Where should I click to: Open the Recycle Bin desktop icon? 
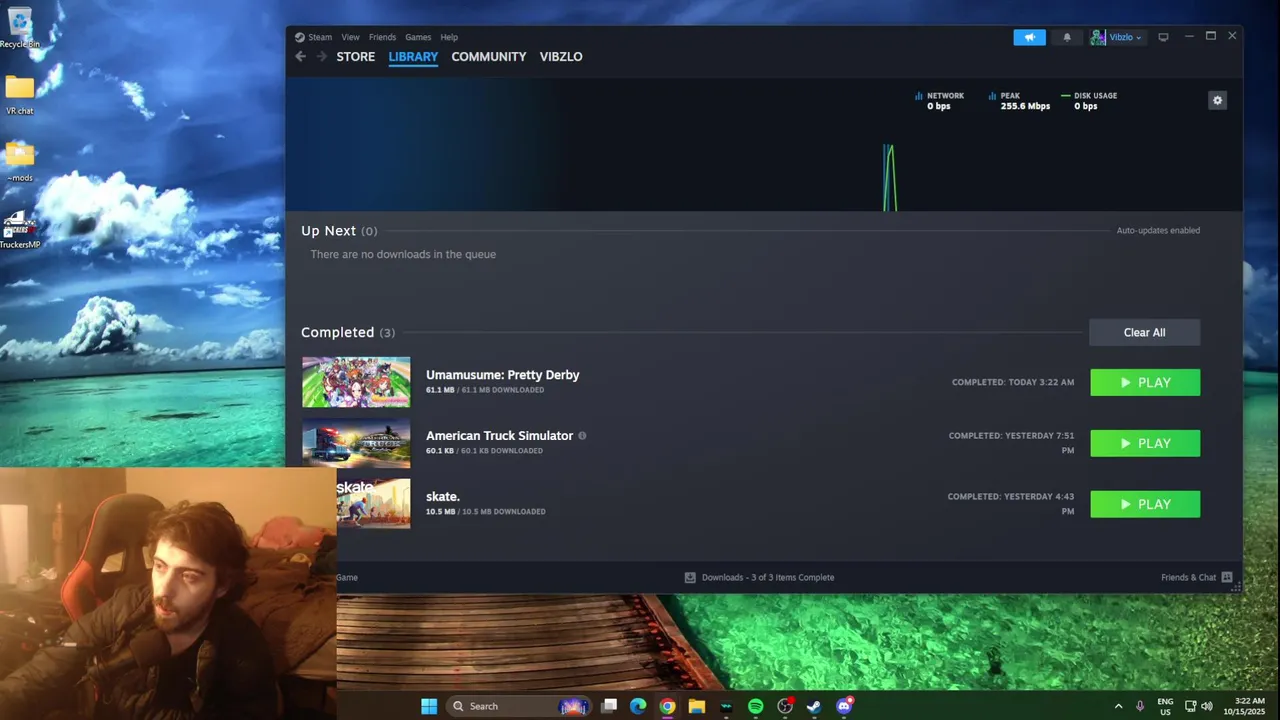click(x=19, y=29)
